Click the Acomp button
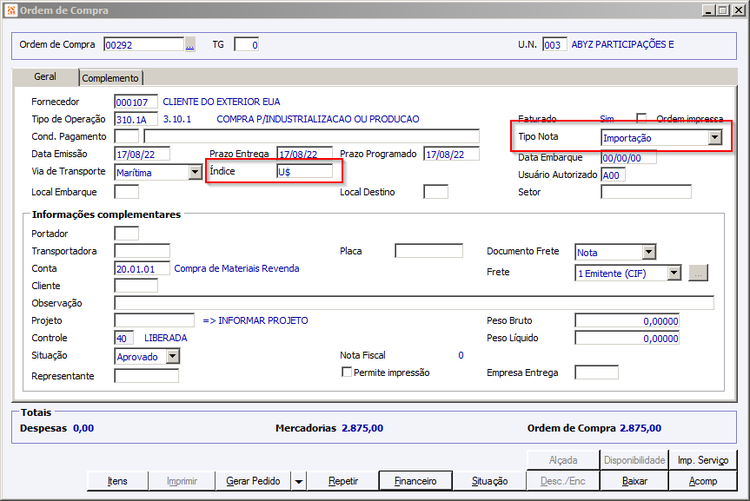Viewport: 750px width, 501px height. pos(703,481)
